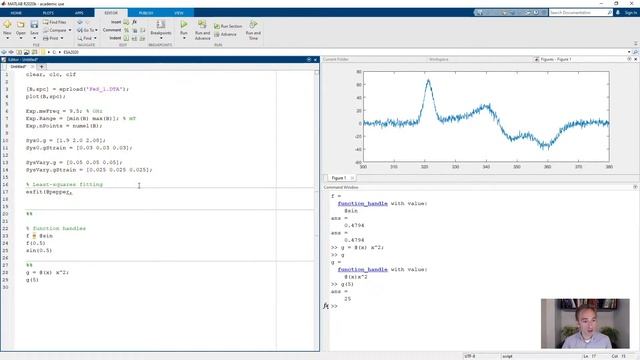Click the first function_handle link in Command Window
The width and height of the screenshot is (640, 360).
(x=362, y=203)
